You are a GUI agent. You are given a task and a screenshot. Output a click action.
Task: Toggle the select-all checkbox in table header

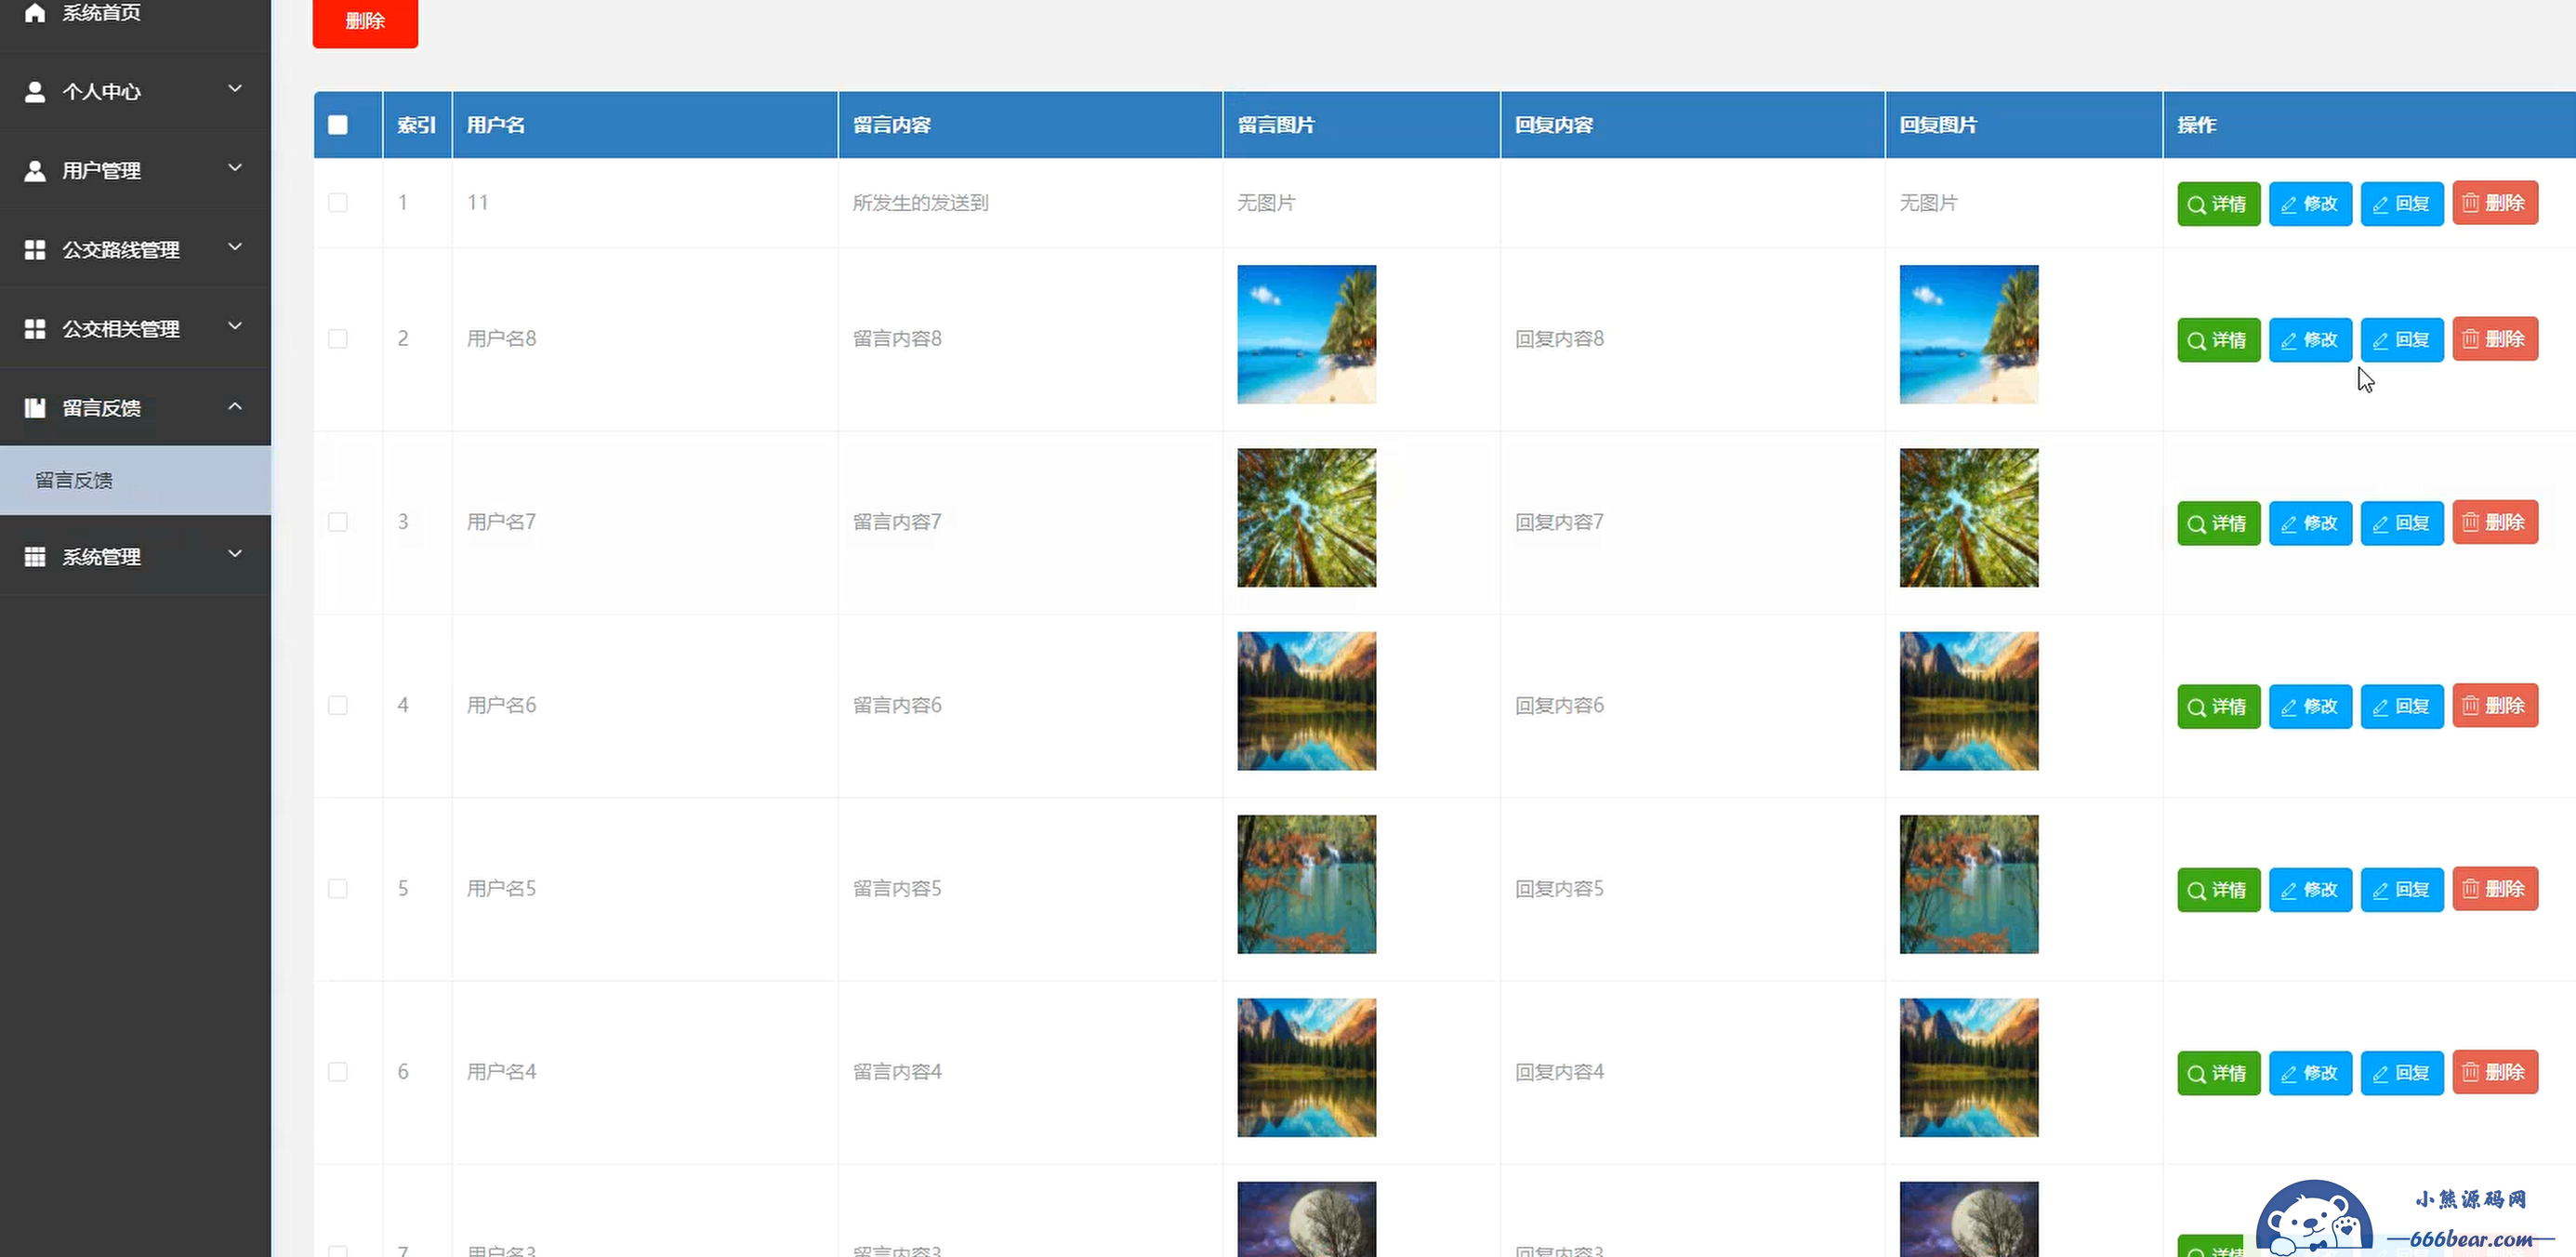338,125
